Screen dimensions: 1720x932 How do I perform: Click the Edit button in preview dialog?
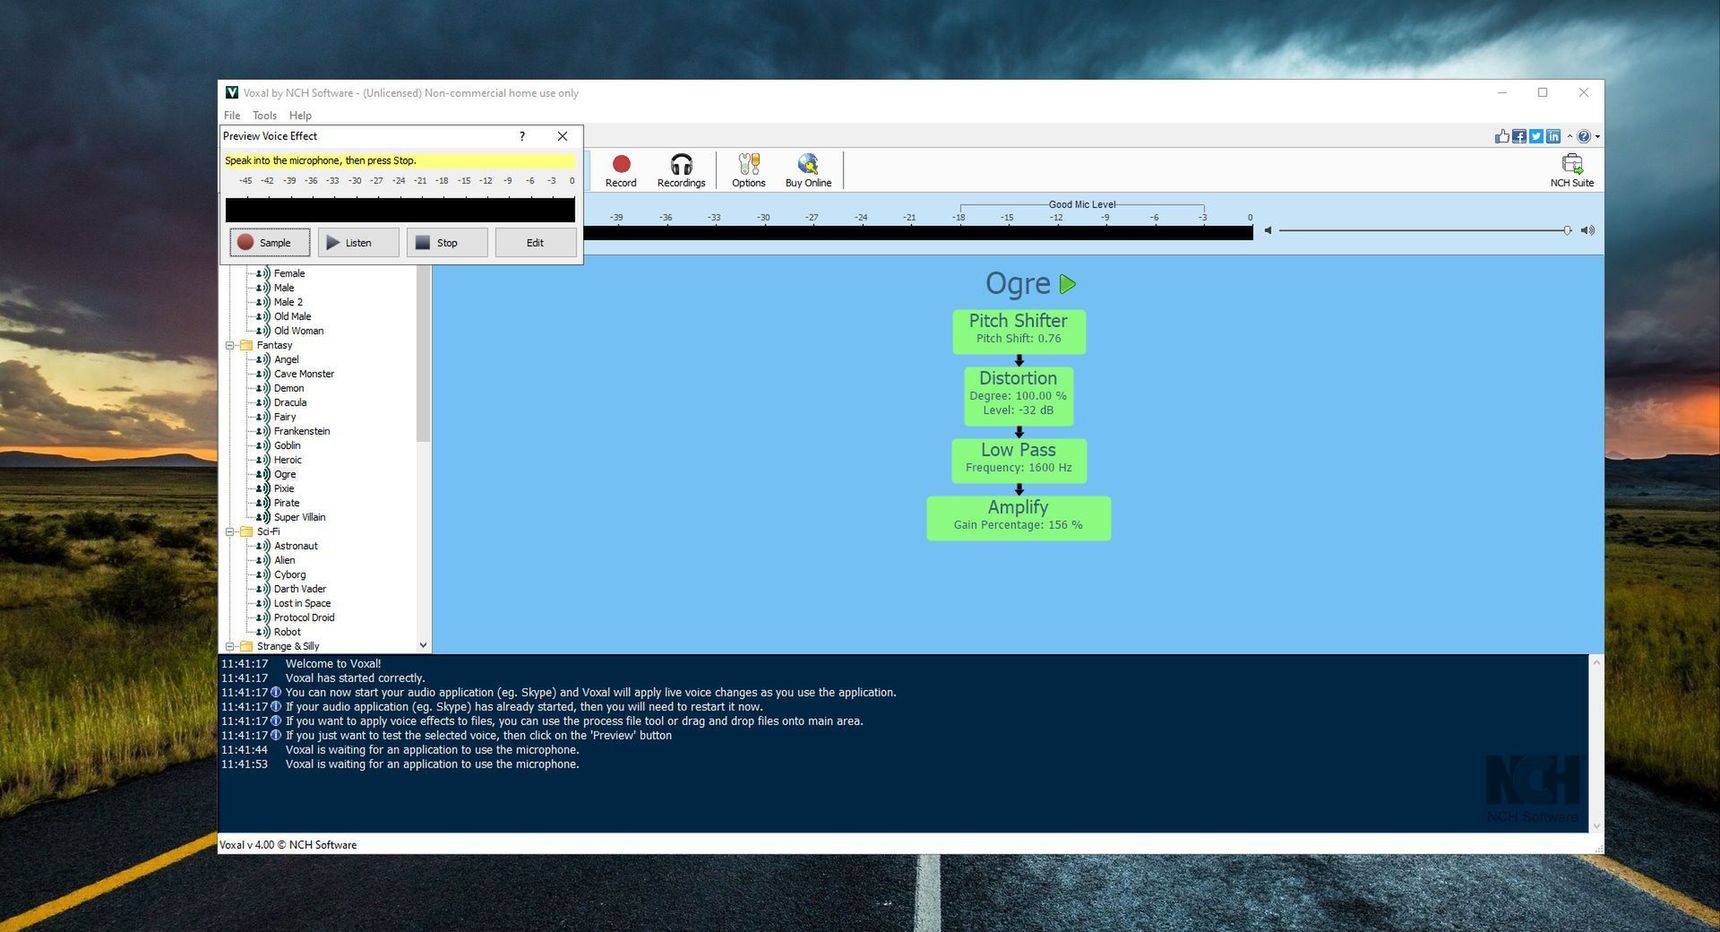point(535,243)
